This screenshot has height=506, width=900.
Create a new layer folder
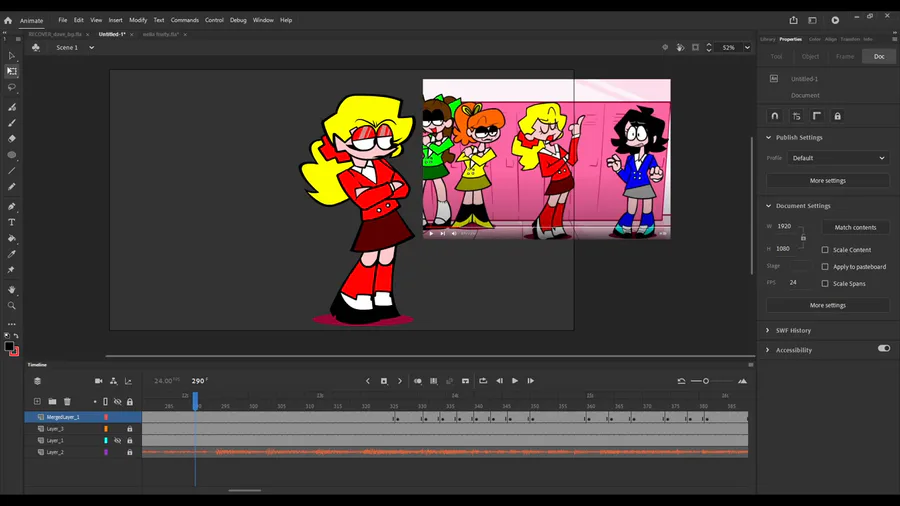[x=52, y=402]
